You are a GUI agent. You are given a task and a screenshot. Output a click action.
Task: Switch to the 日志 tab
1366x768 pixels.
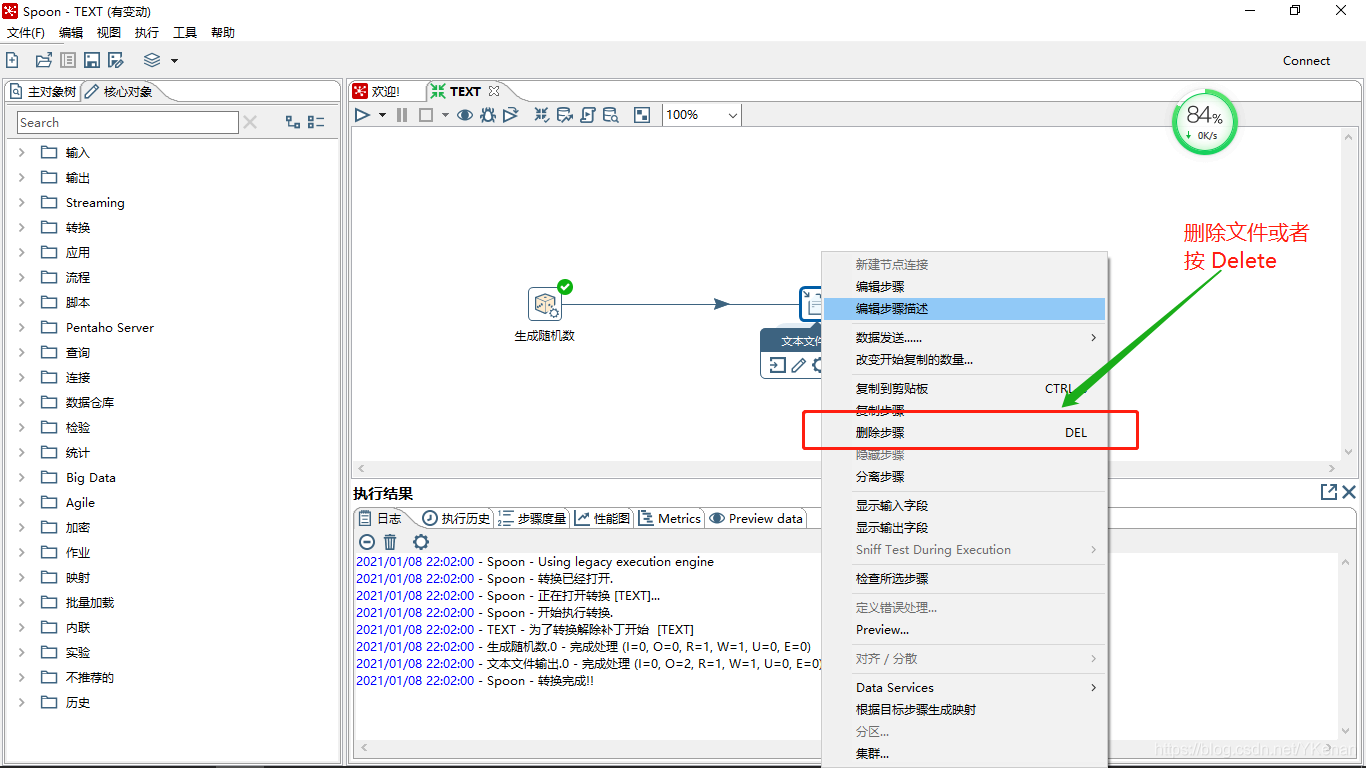point(380,518)
